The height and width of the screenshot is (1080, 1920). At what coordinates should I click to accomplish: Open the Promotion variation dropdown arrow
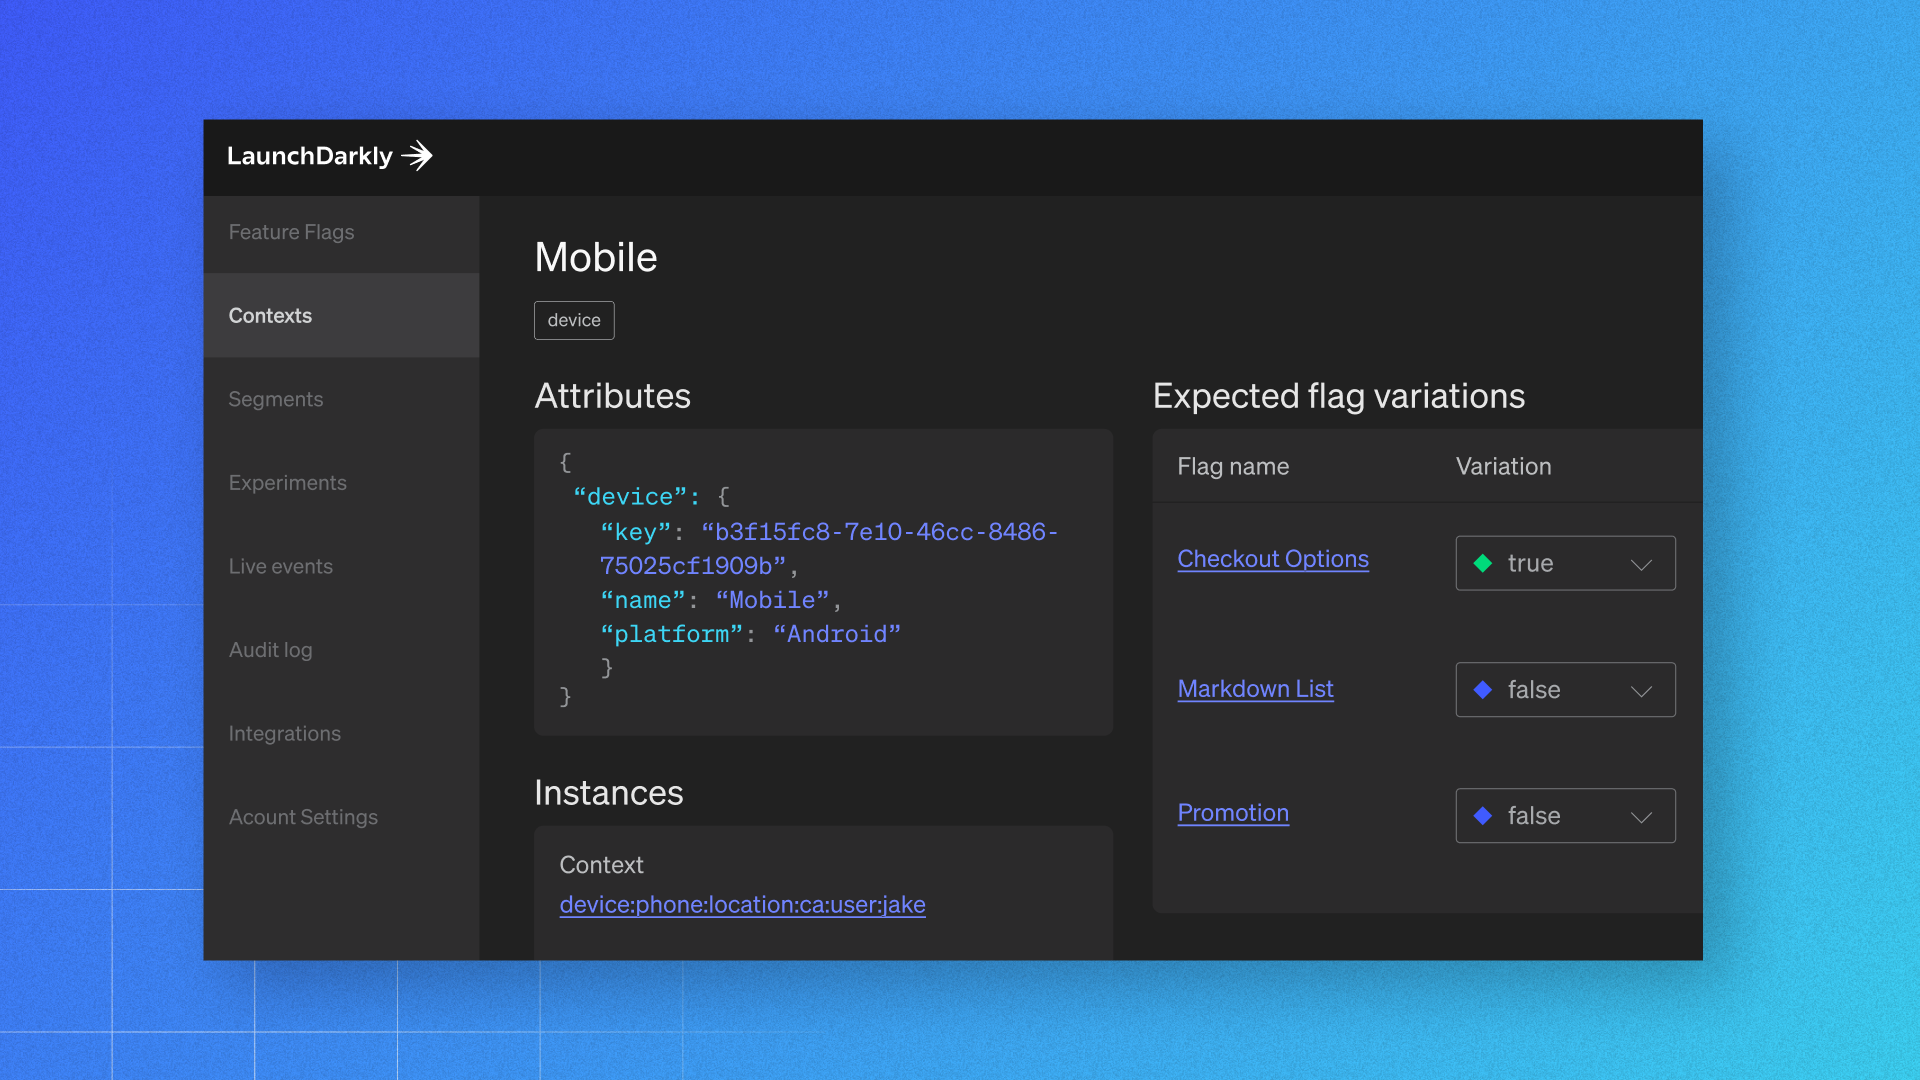point(1641,817)
